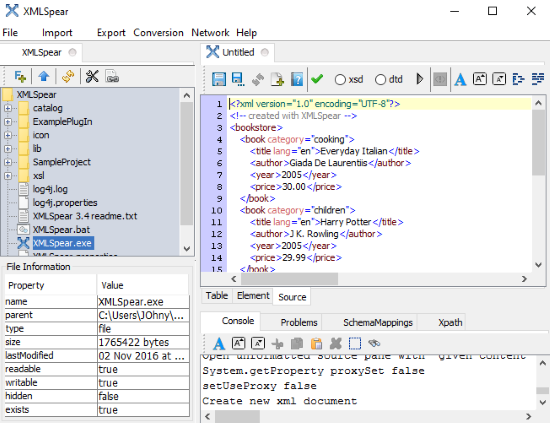The height and width of the screenshot is (423, 550).
Task: Expand the xsl folder
Action: pos(8,176)
